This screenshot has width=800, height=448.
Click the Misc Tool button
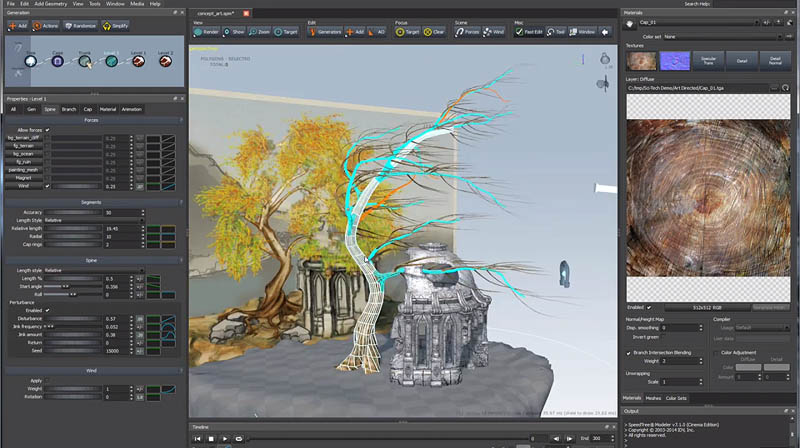click(556, 32)
